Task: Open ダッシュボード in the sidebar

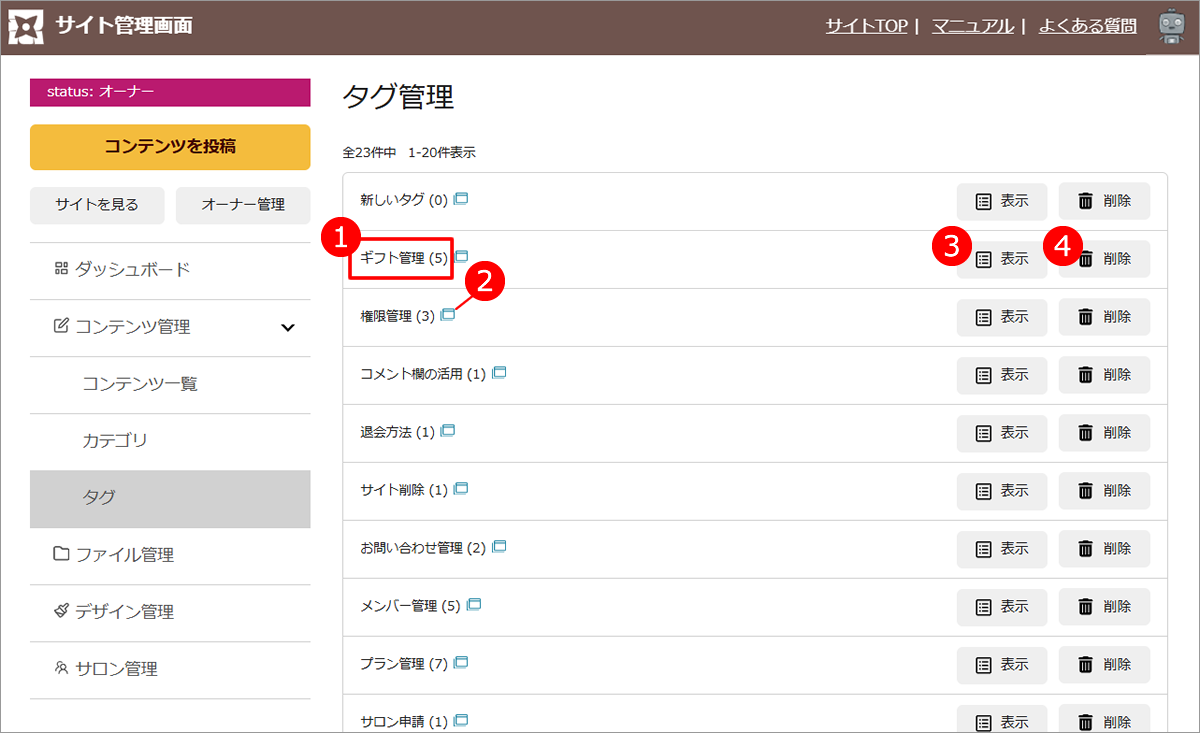Action: click(x=132, y=270)
